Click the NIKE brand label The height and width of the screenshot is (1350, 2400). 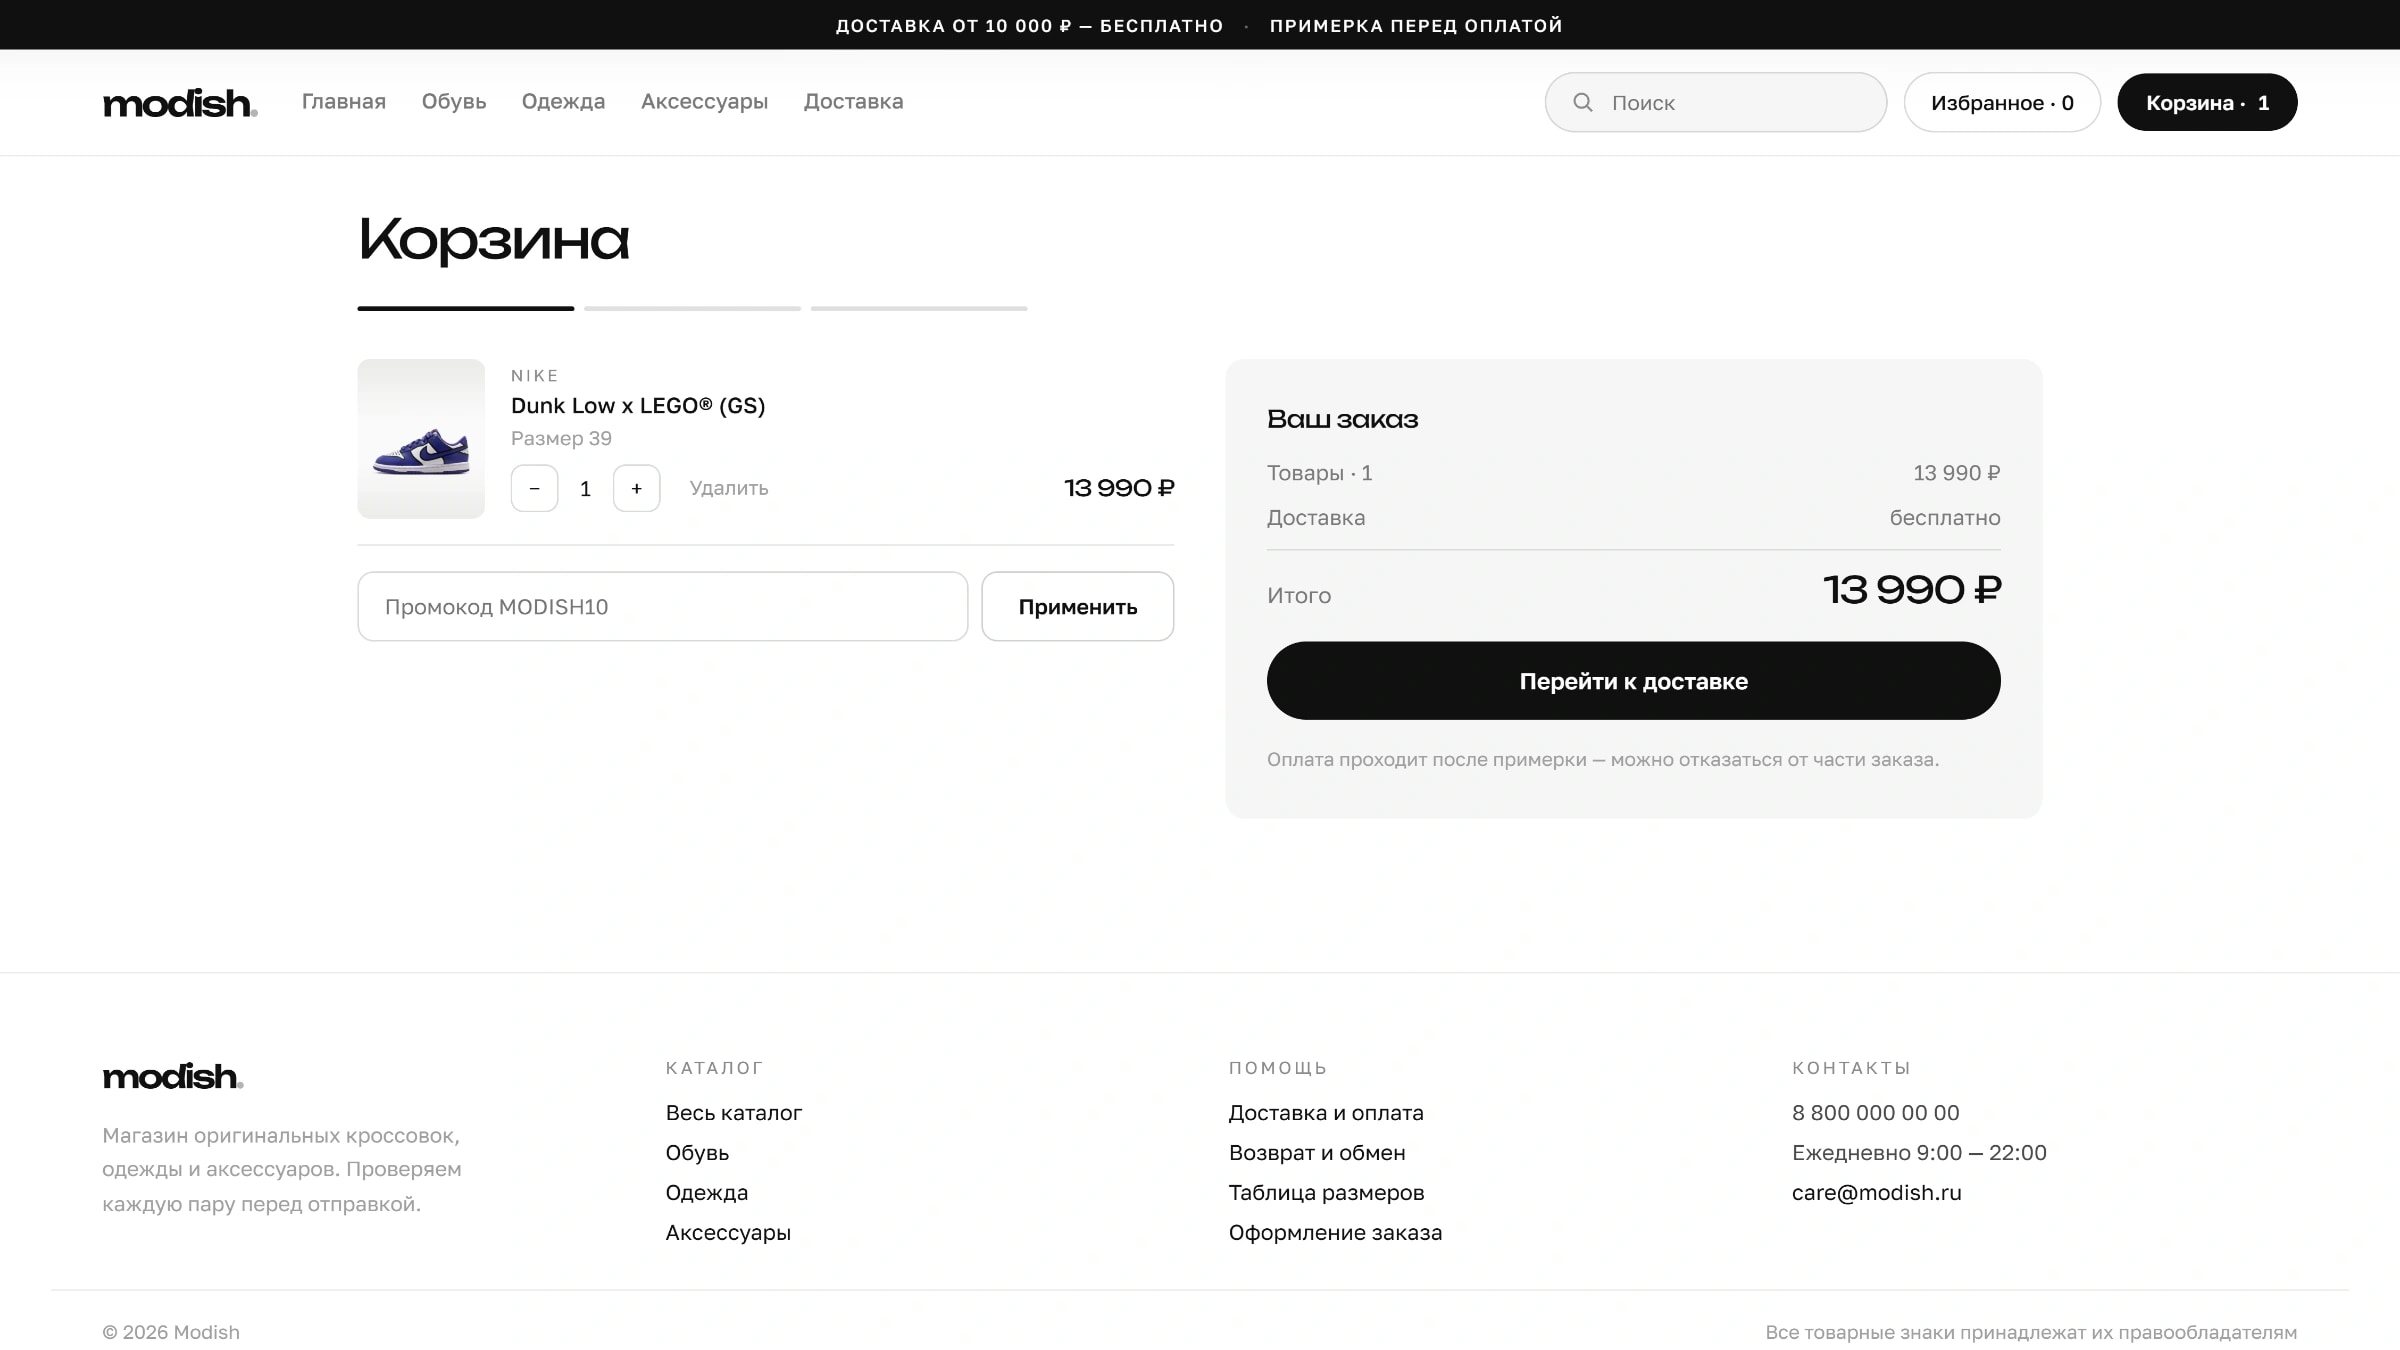click(535, 376)
